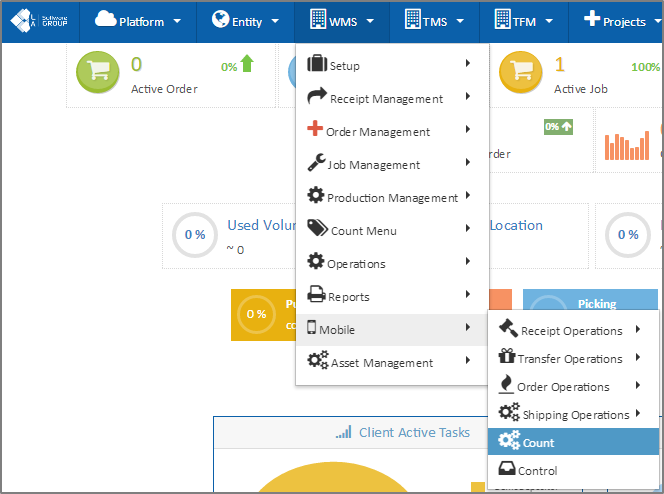Open the Platform dropdown caret
Screen dimensions: 664x494
(177, 21)
